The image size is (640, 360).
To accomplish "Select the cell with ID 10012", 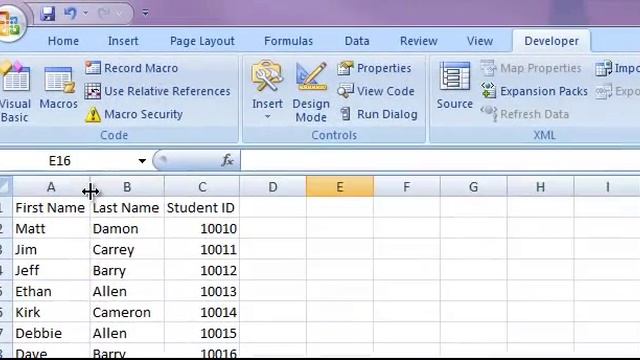I will [x=202, y=270].
